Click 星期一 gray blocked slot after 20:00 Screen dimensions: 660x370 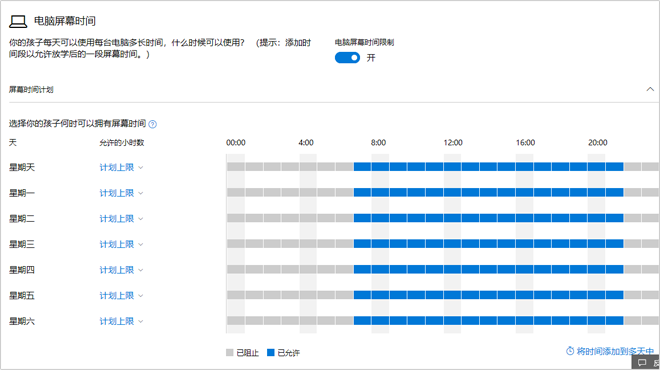pyautogui.click(x=632, y=192)
